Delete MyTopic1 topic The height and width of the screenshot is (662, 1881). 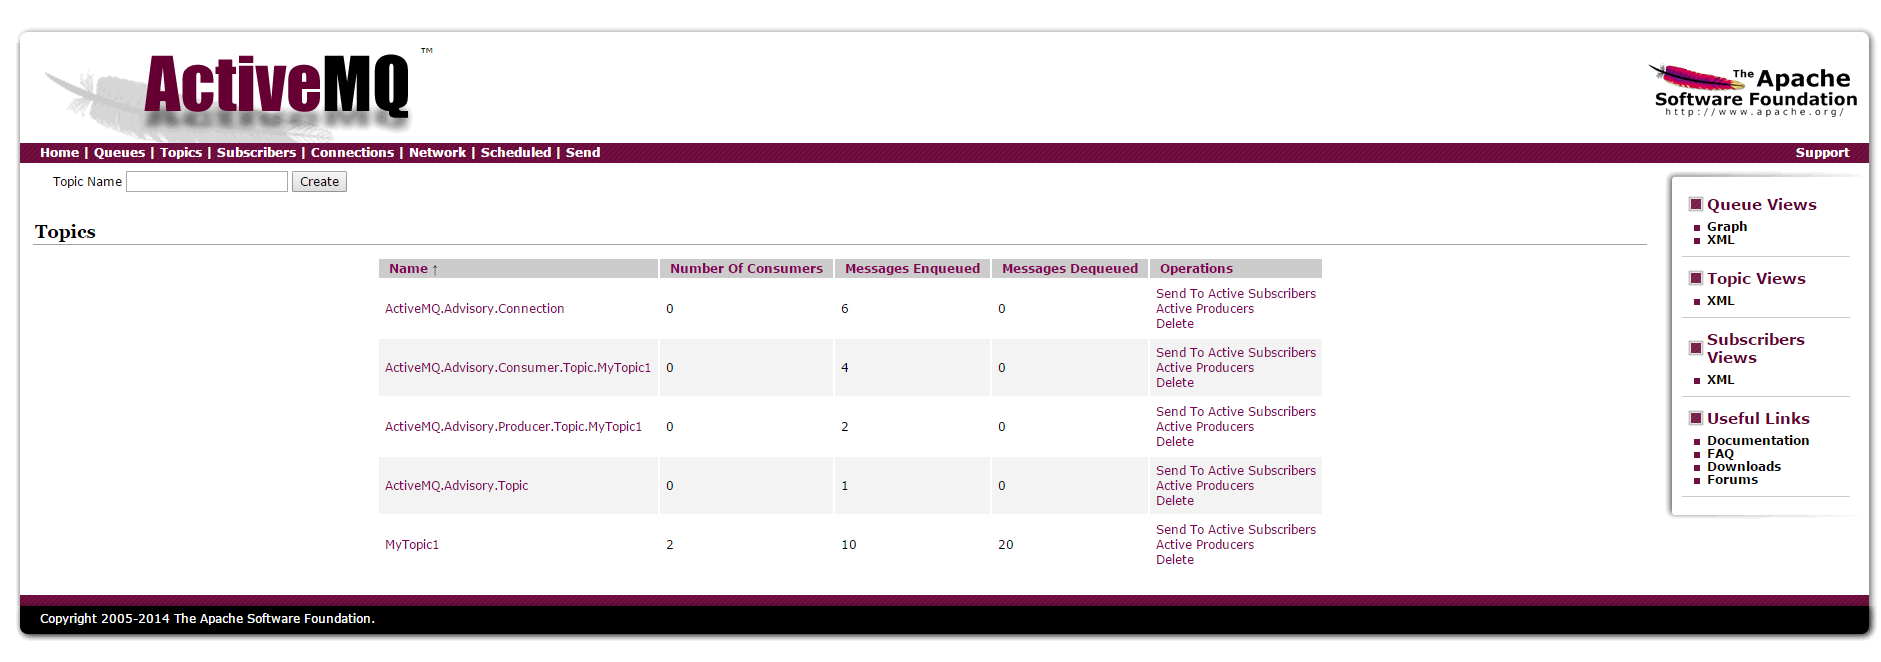click(x=1175, y=560)
